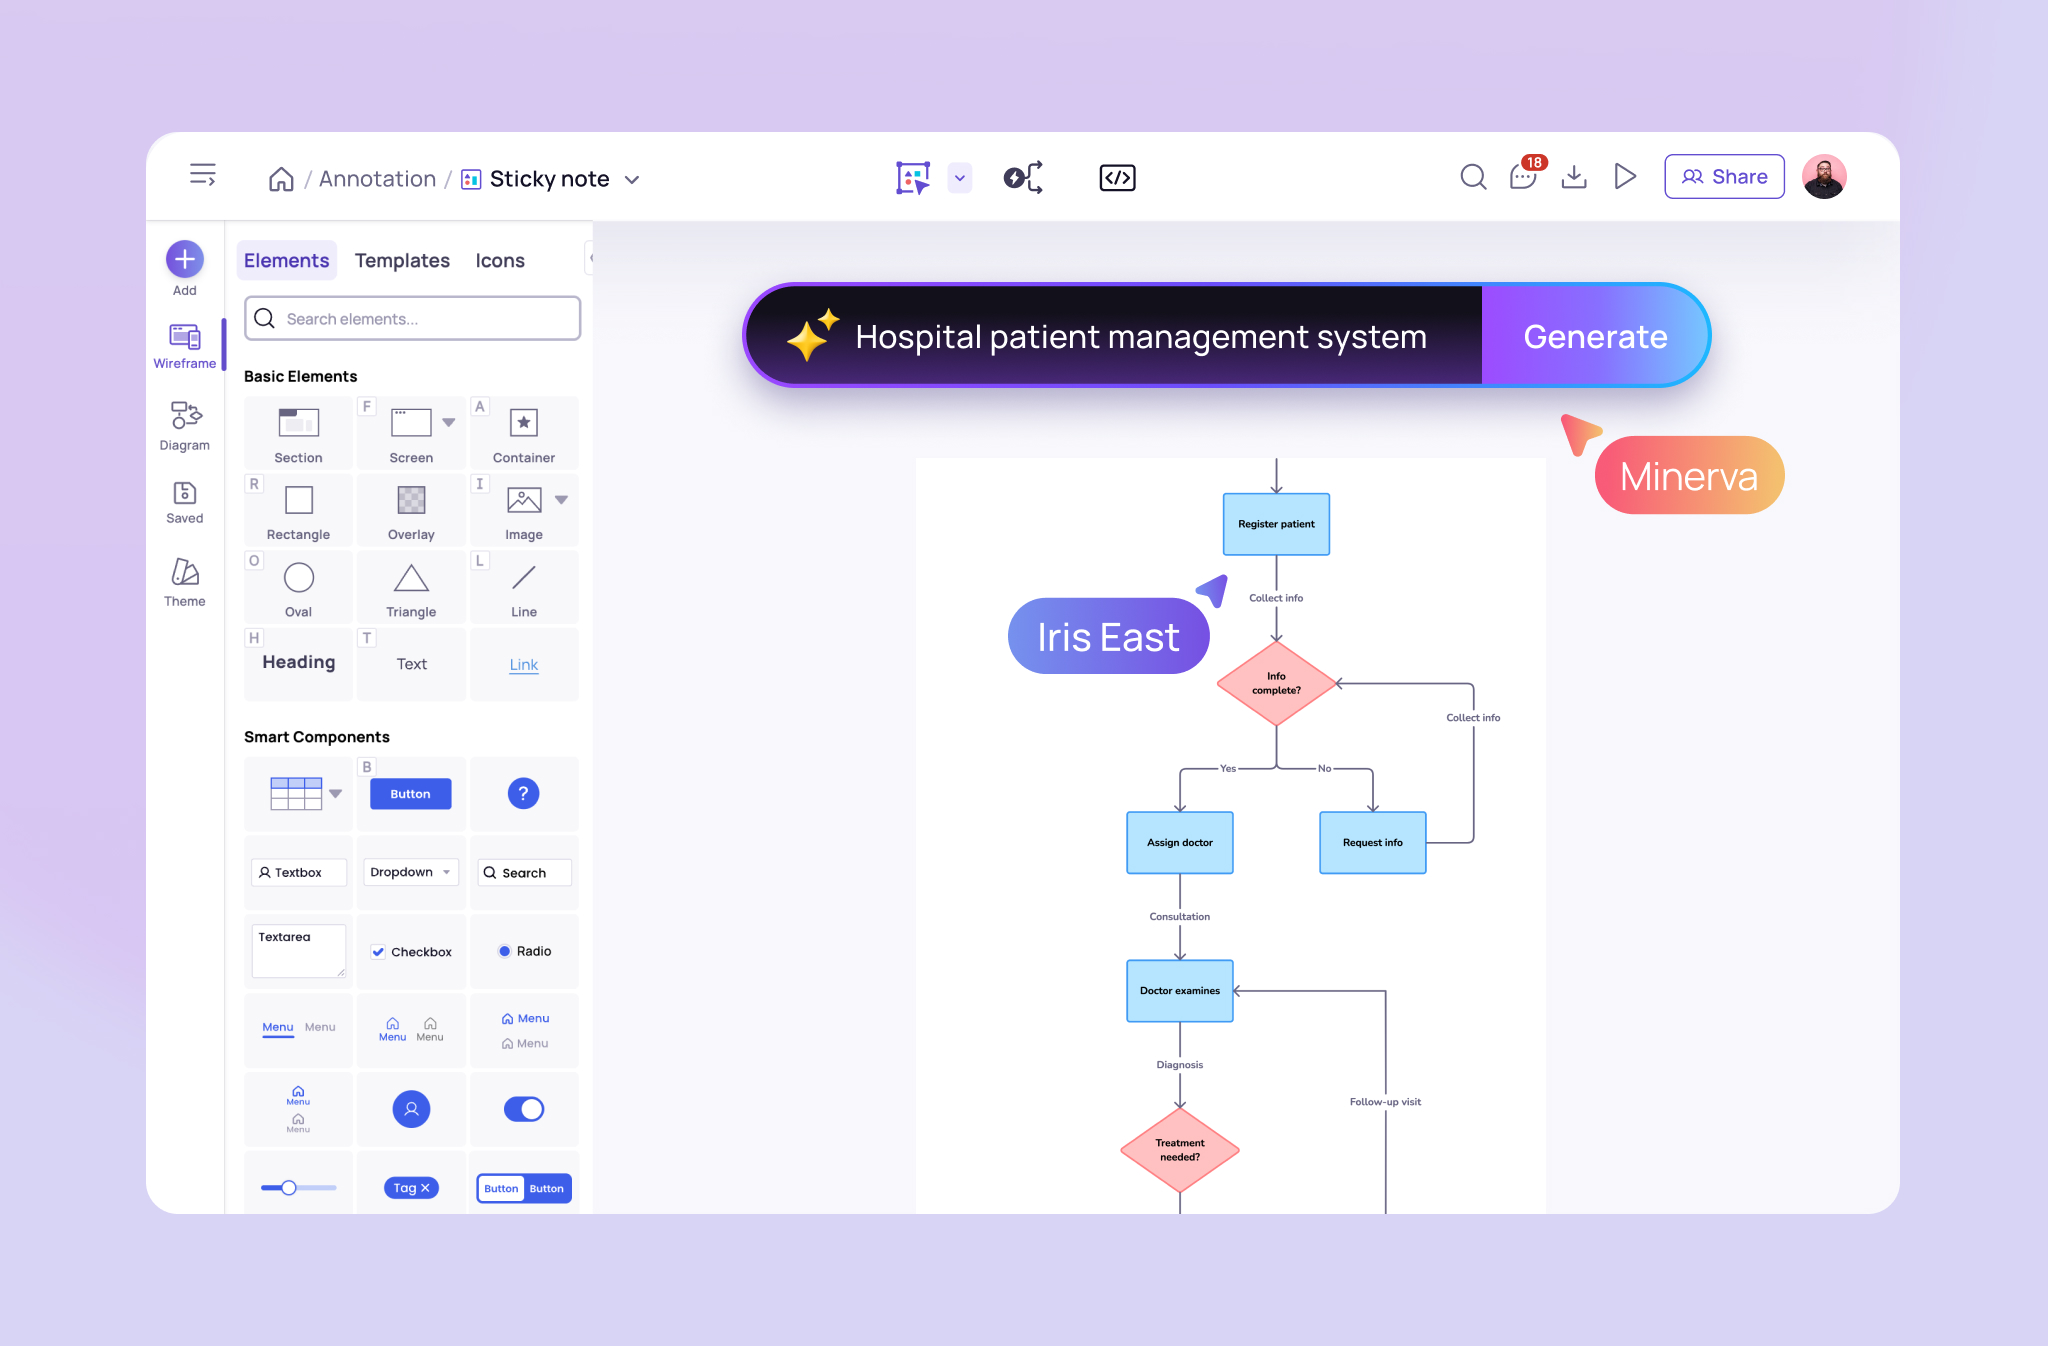Open the Saved items panel
Viewport: 2048px width, 1346px height.
185,501
